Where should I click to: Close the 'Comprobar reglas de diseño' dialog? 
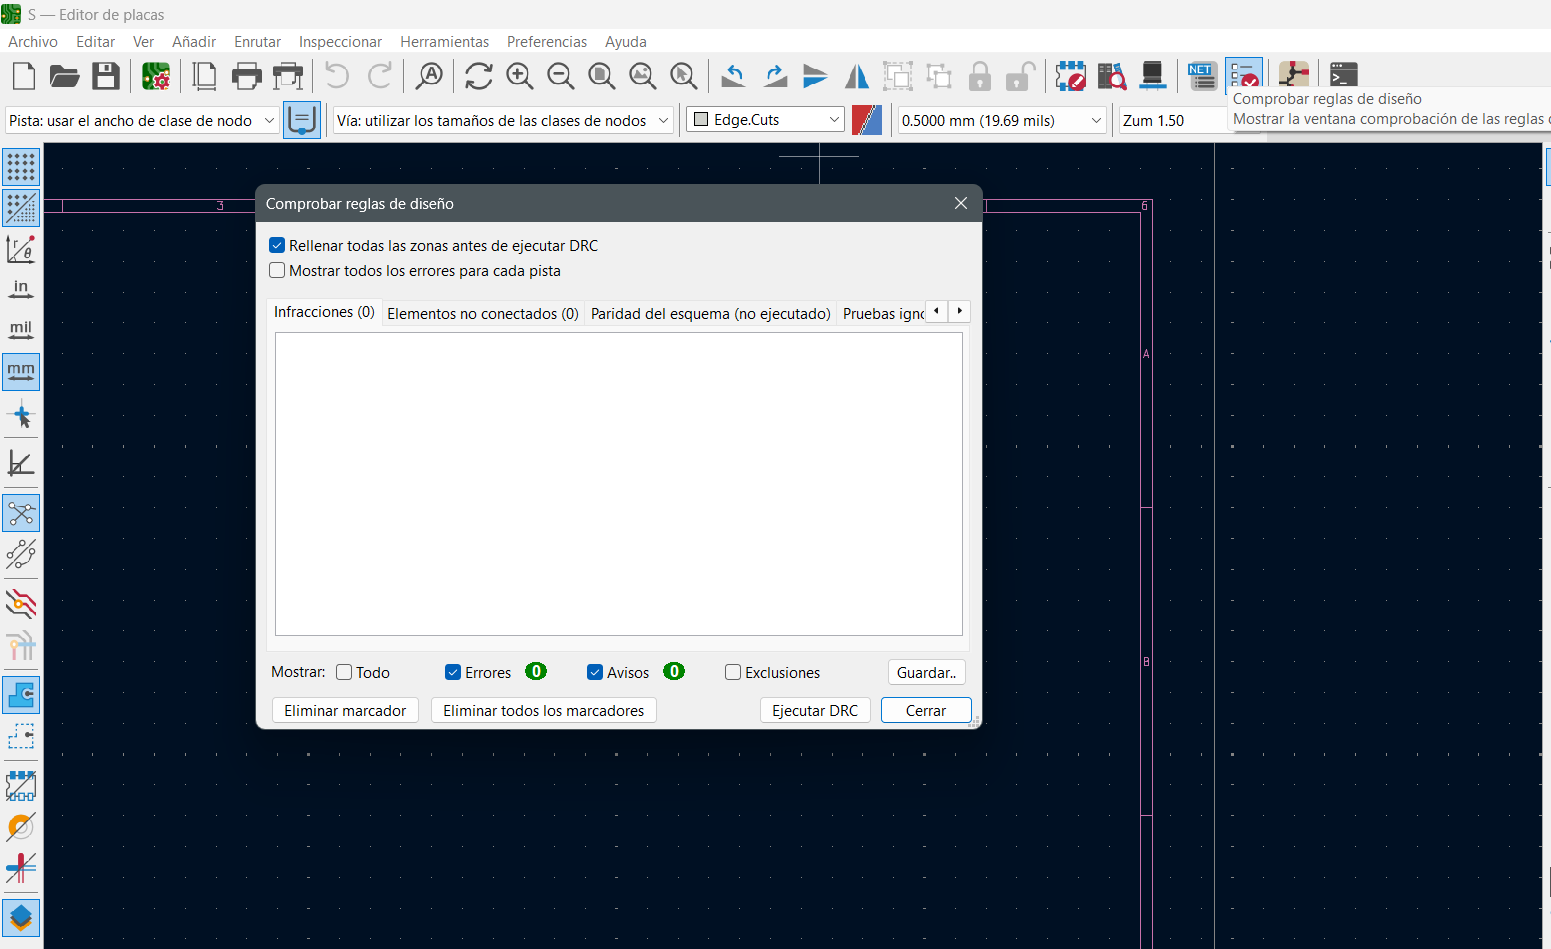(x=961, y=203)
